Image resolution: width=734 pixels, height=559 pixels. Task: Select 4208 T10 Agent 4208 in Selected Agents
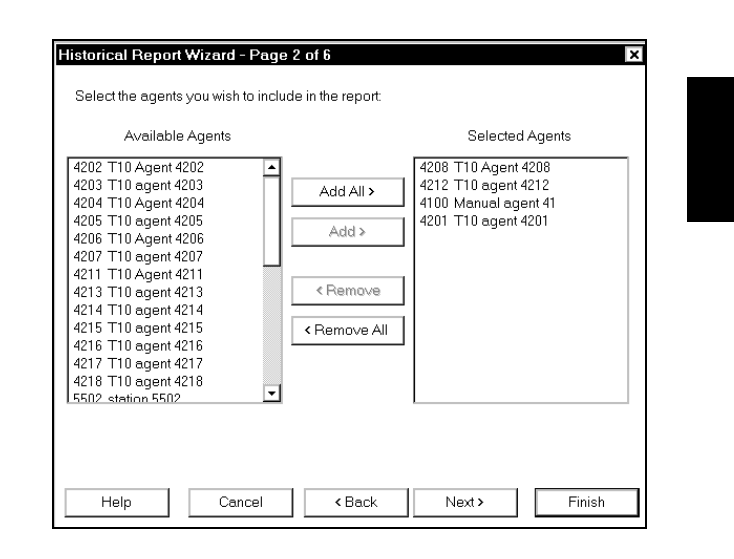521,167
